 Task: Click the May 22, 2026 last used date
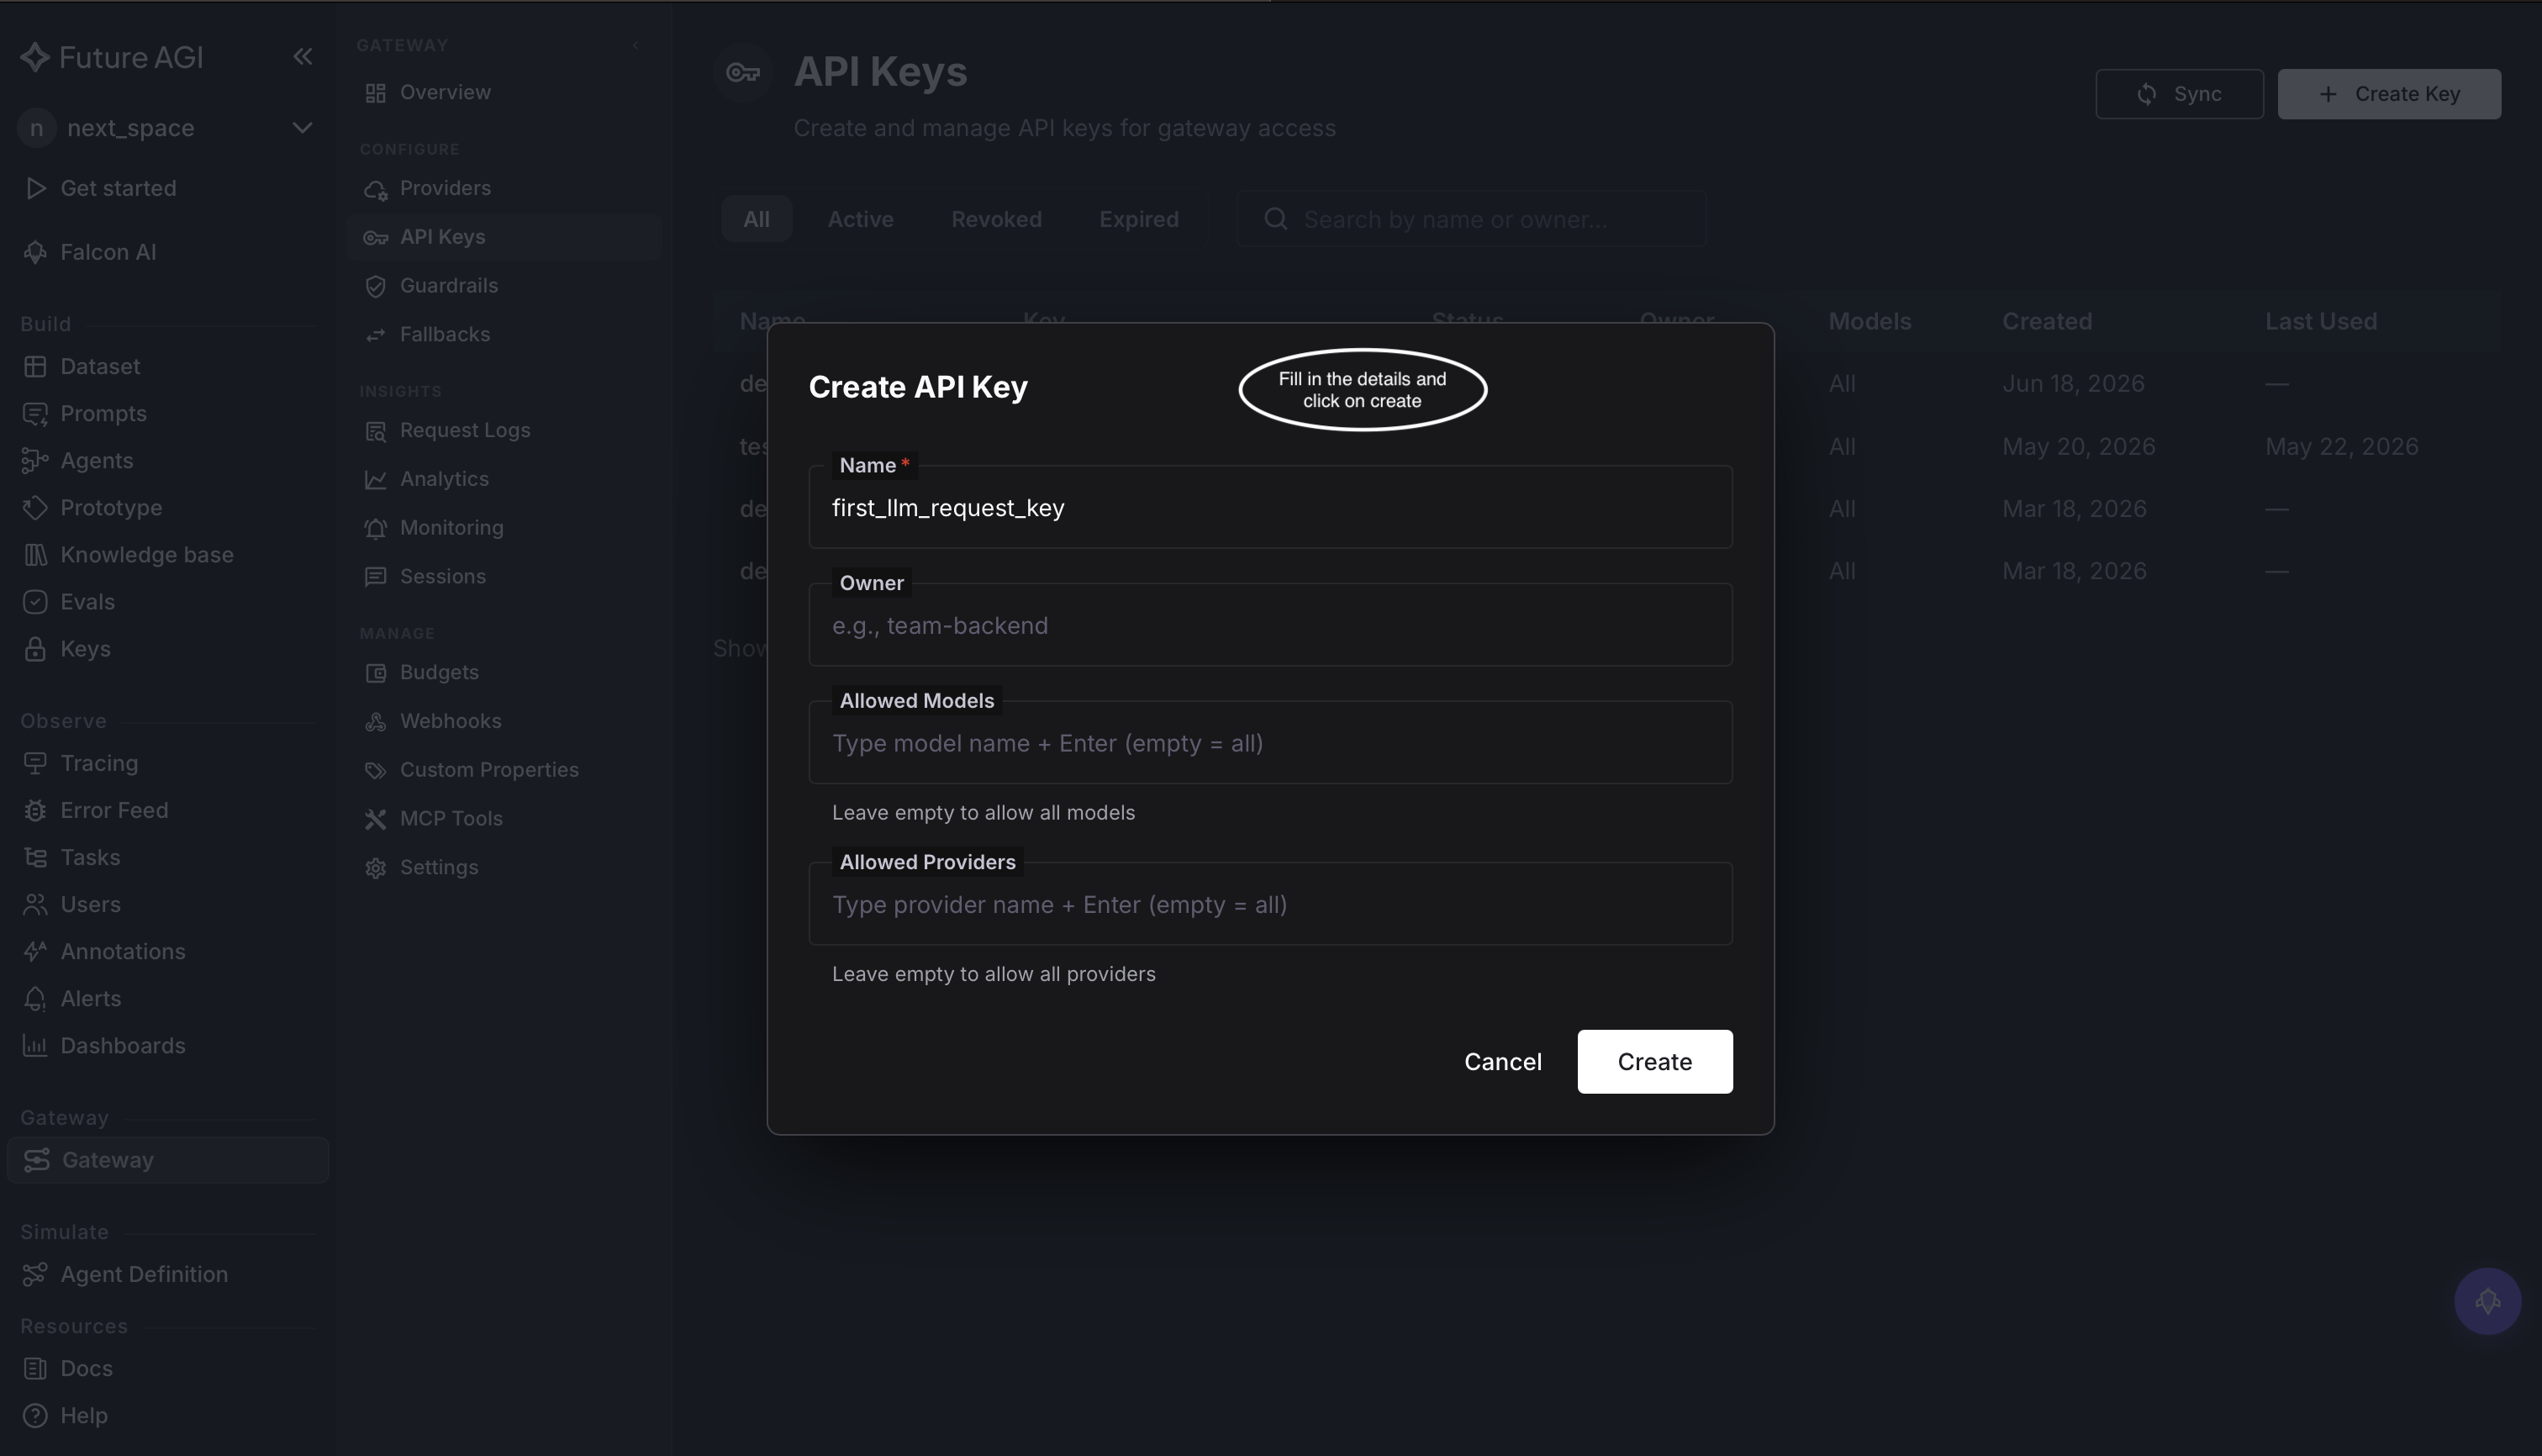tap(2341, 446)
